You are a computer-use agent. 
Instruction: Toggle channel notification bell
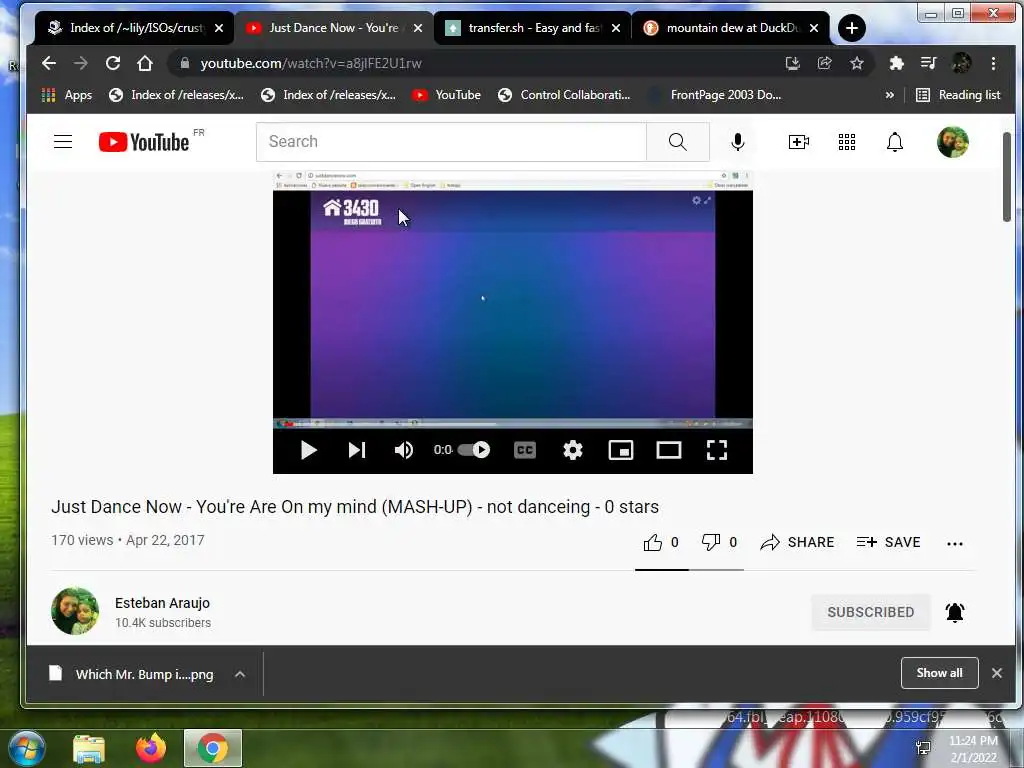(955, 613)
